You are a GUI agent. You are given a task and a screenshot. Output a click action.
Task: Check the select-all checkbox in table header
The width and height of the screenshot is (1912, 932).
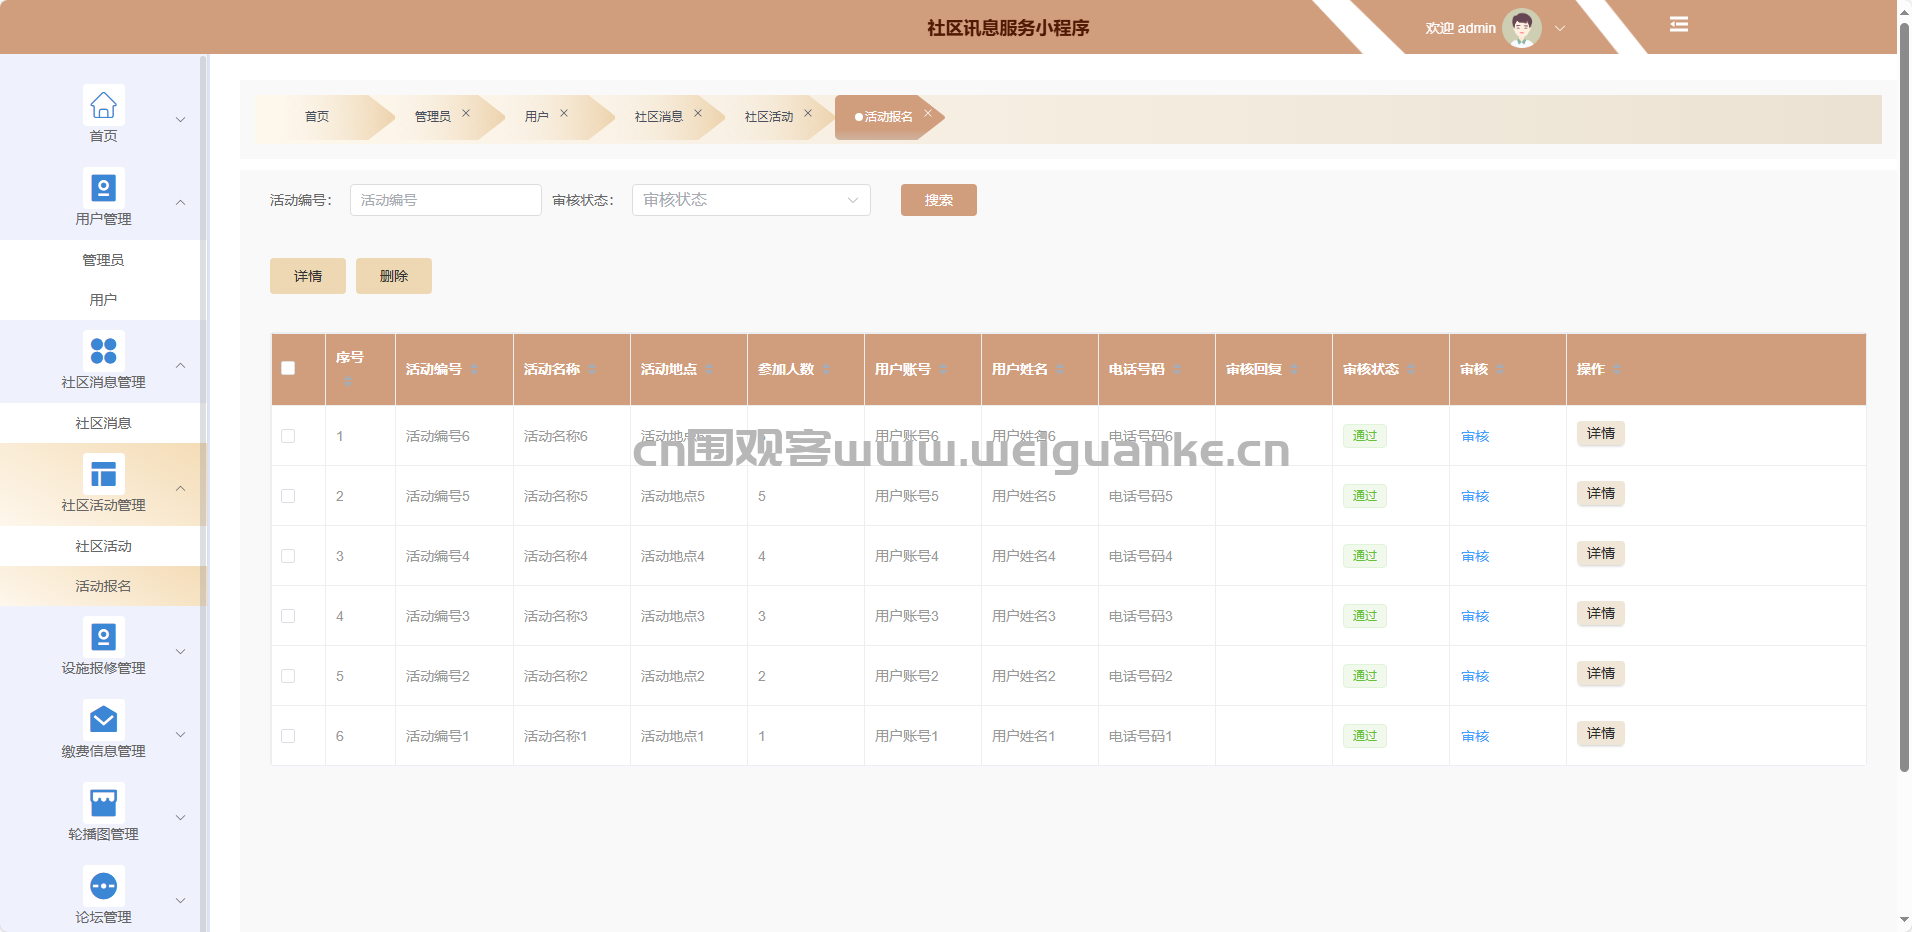(x=288, y=368)
